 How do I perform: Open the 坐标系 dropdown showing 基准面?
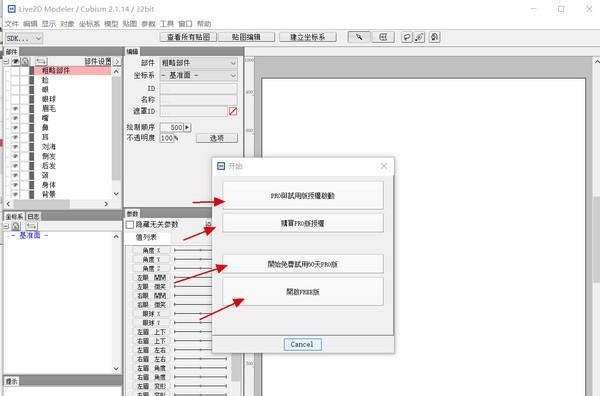(199, 76)
